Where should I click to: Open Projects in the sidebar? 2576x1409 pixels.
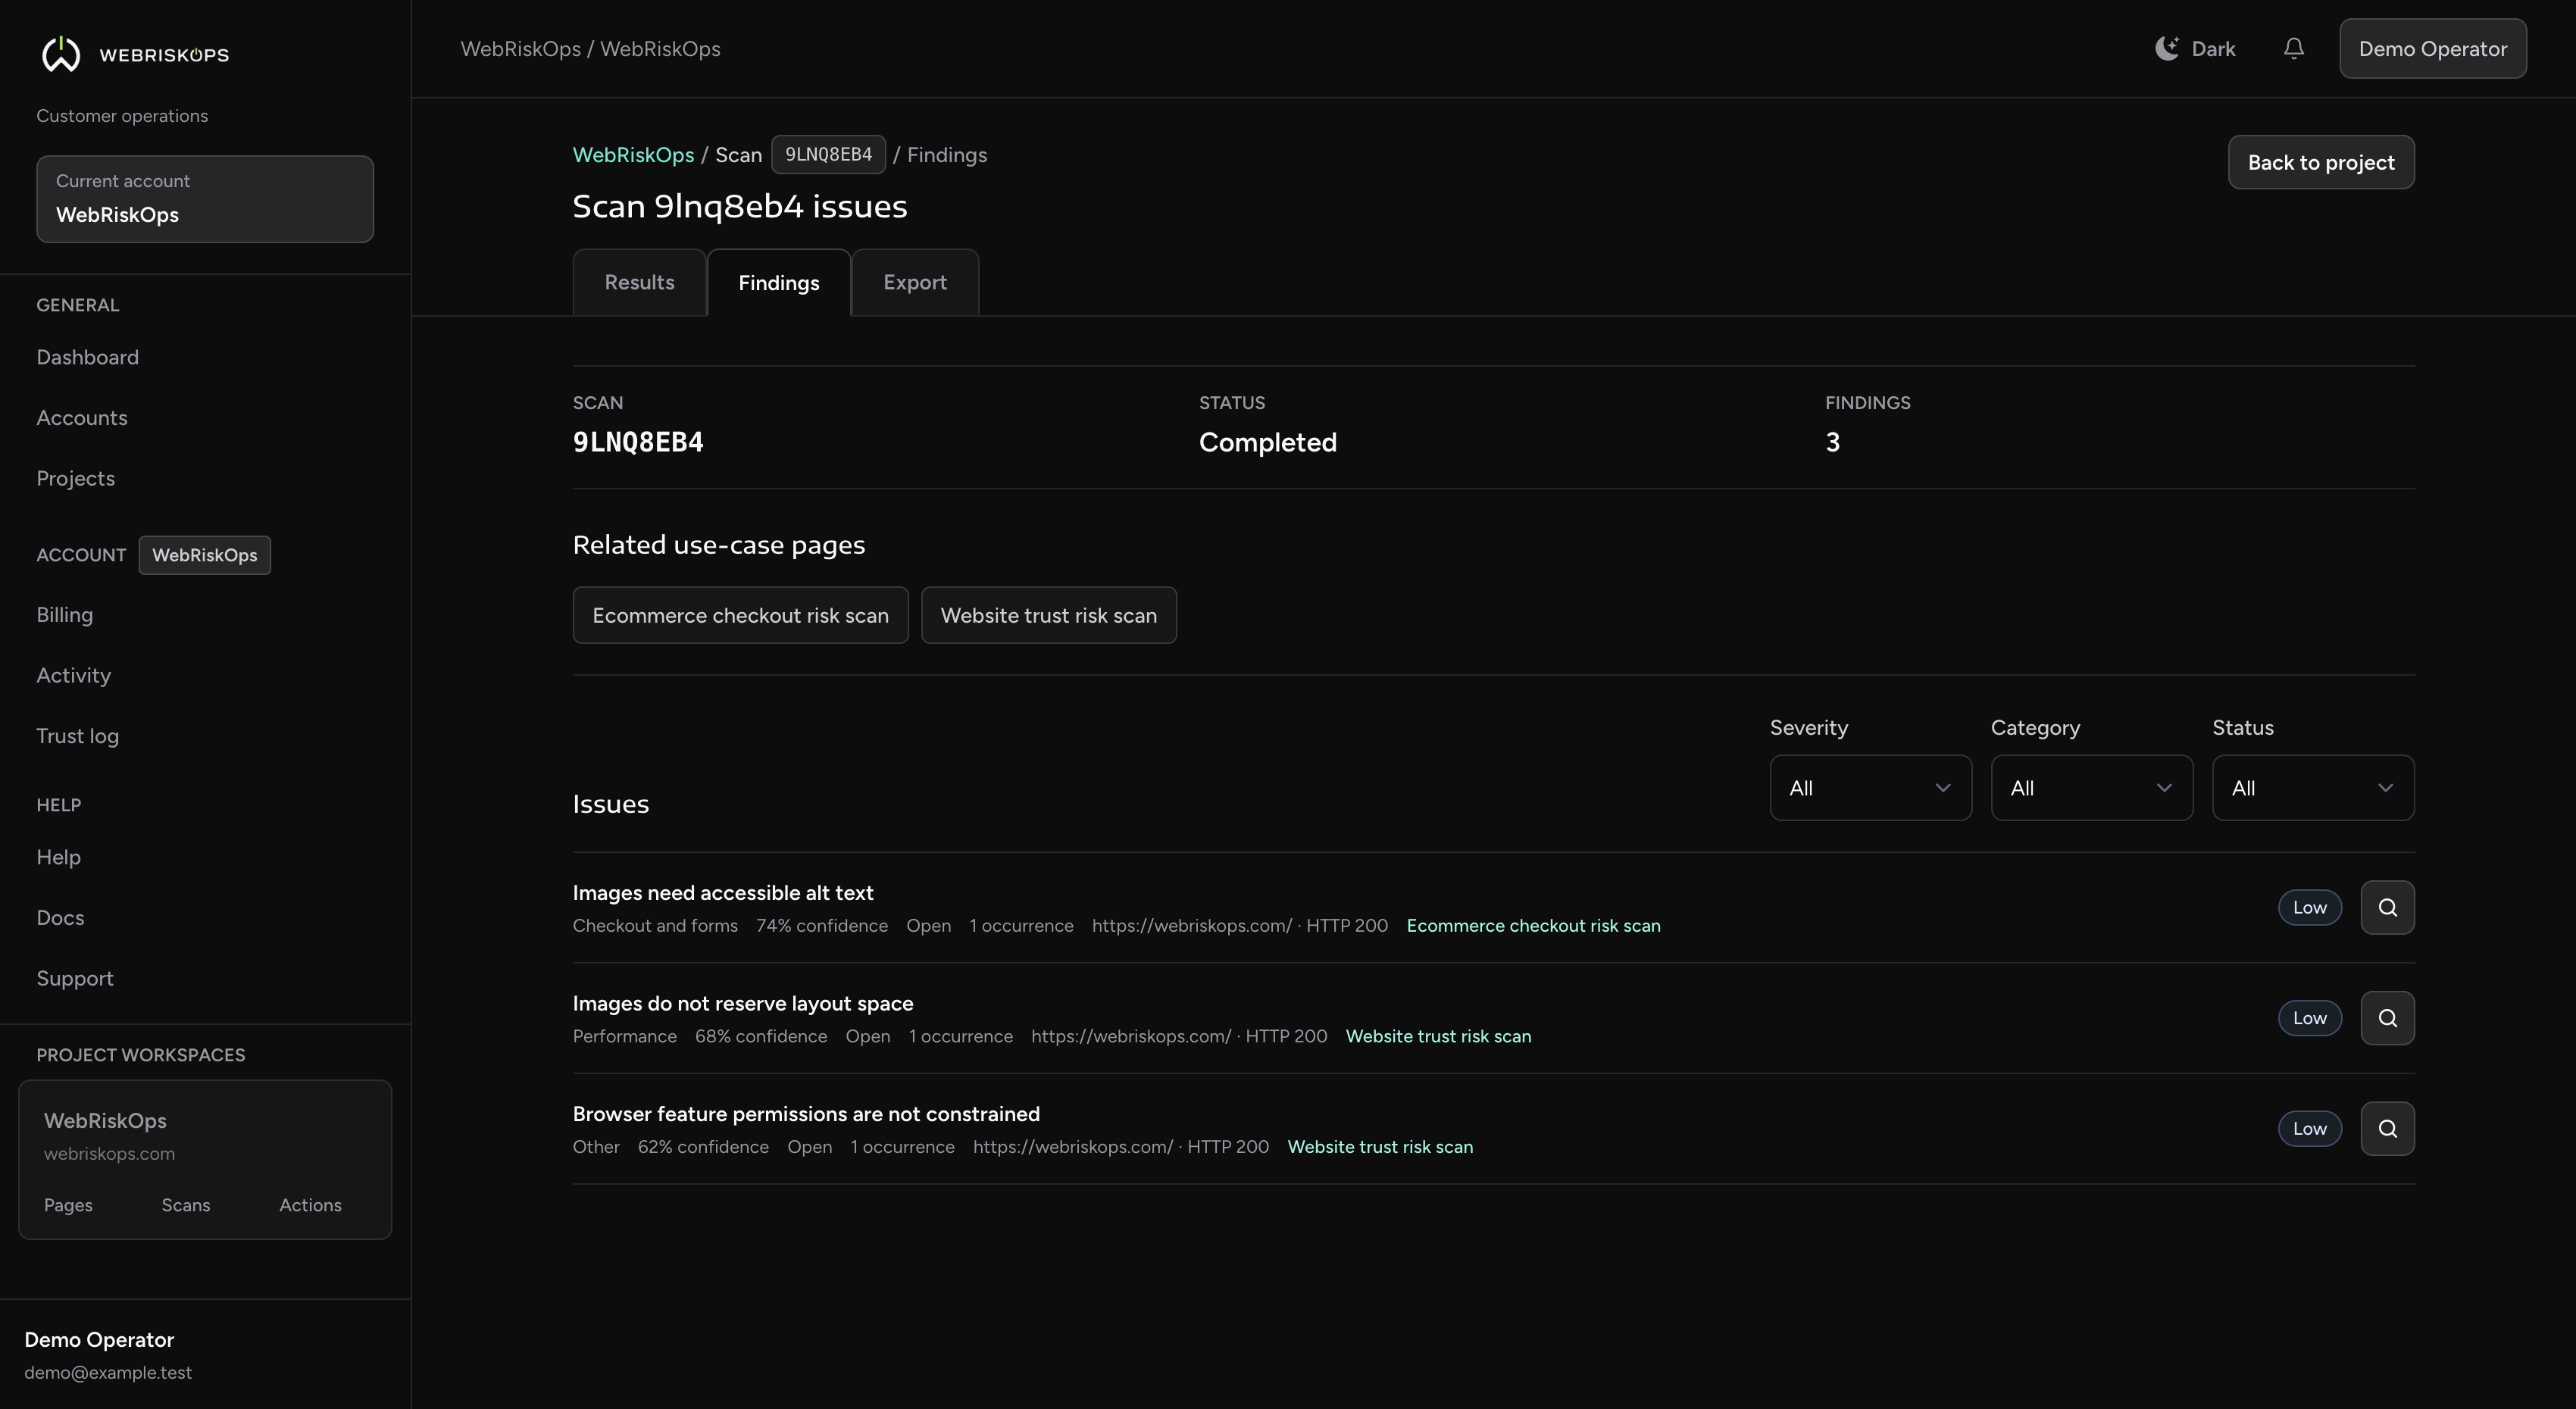(x=75, y=478)
